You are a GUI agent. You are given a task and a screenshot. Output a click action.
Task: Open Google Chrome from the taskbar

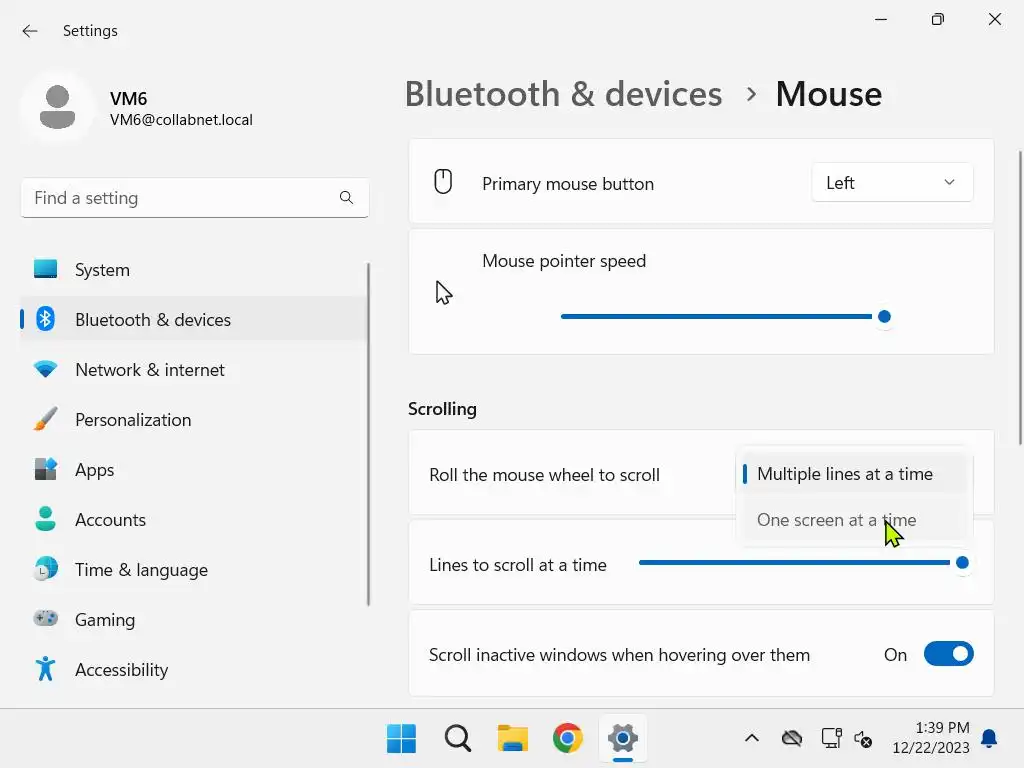(x=567, y=739)
